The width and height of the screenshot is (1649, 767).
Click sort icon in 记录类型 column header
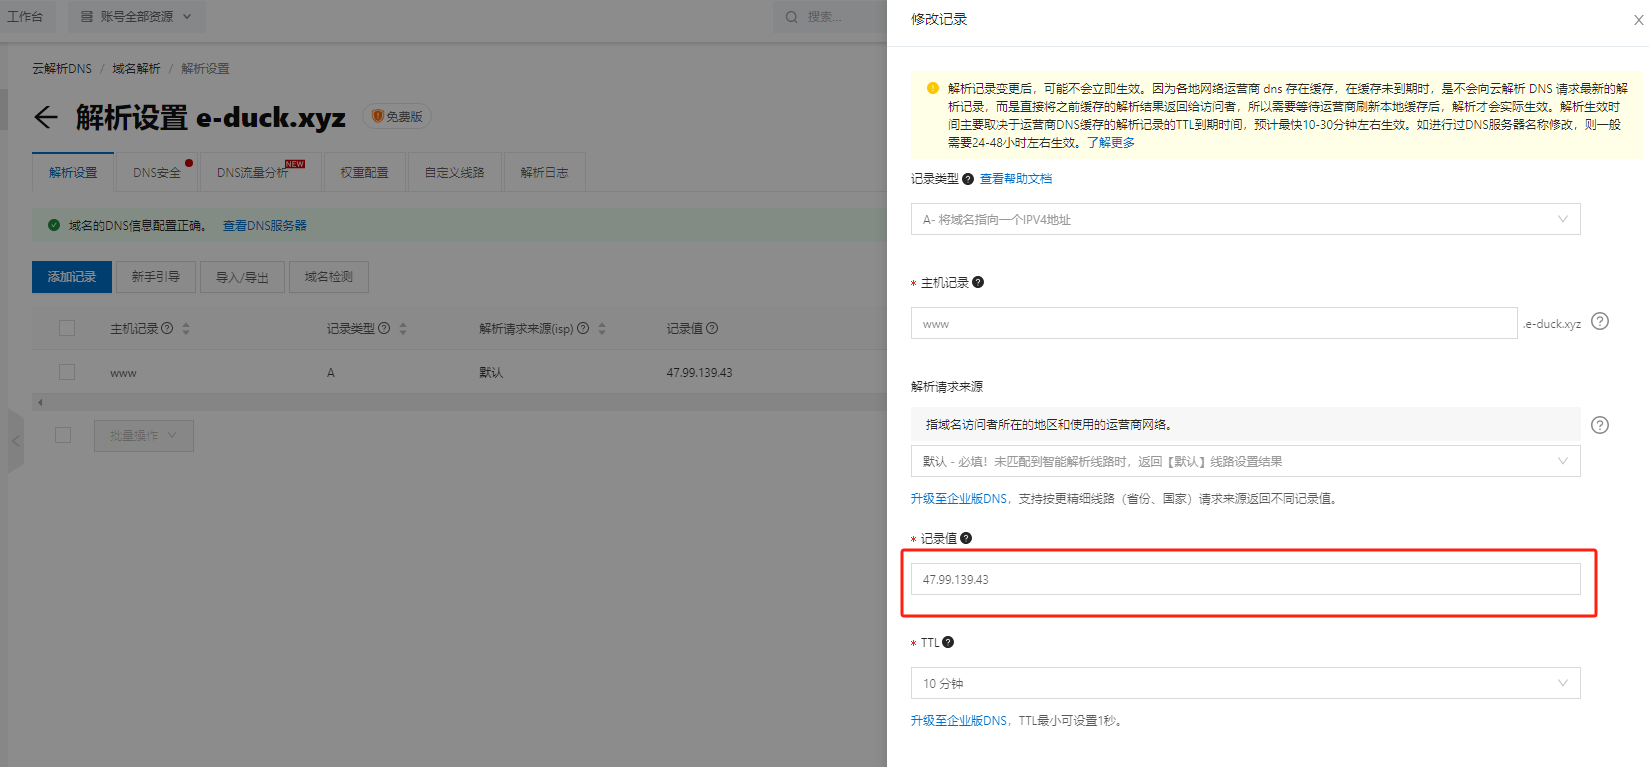tap(403, 328)
